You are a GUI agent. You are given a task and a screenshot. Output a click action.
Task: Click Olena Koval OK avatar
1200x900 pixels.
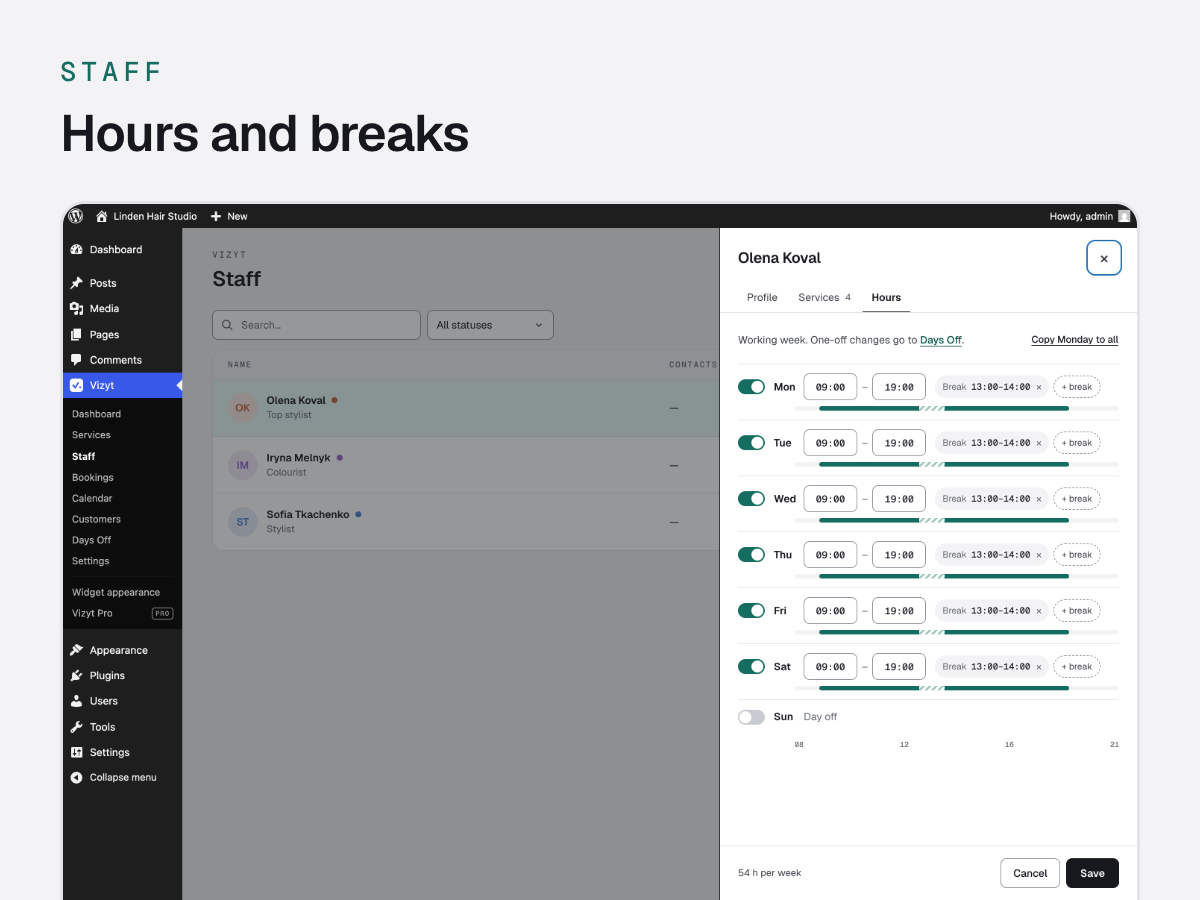pos(242,408)
